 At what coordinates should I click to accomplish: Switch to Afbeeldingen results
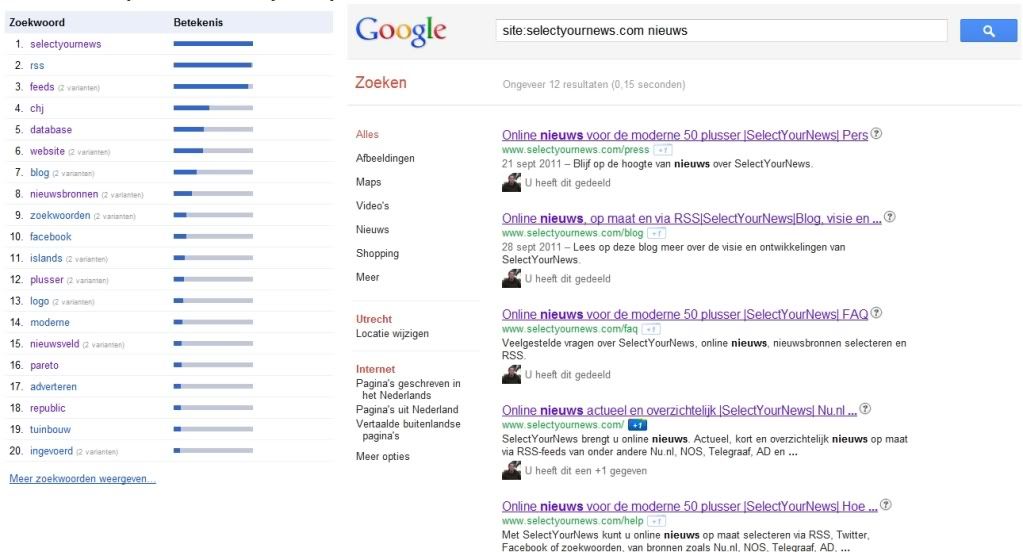click(x=385, y=159)
